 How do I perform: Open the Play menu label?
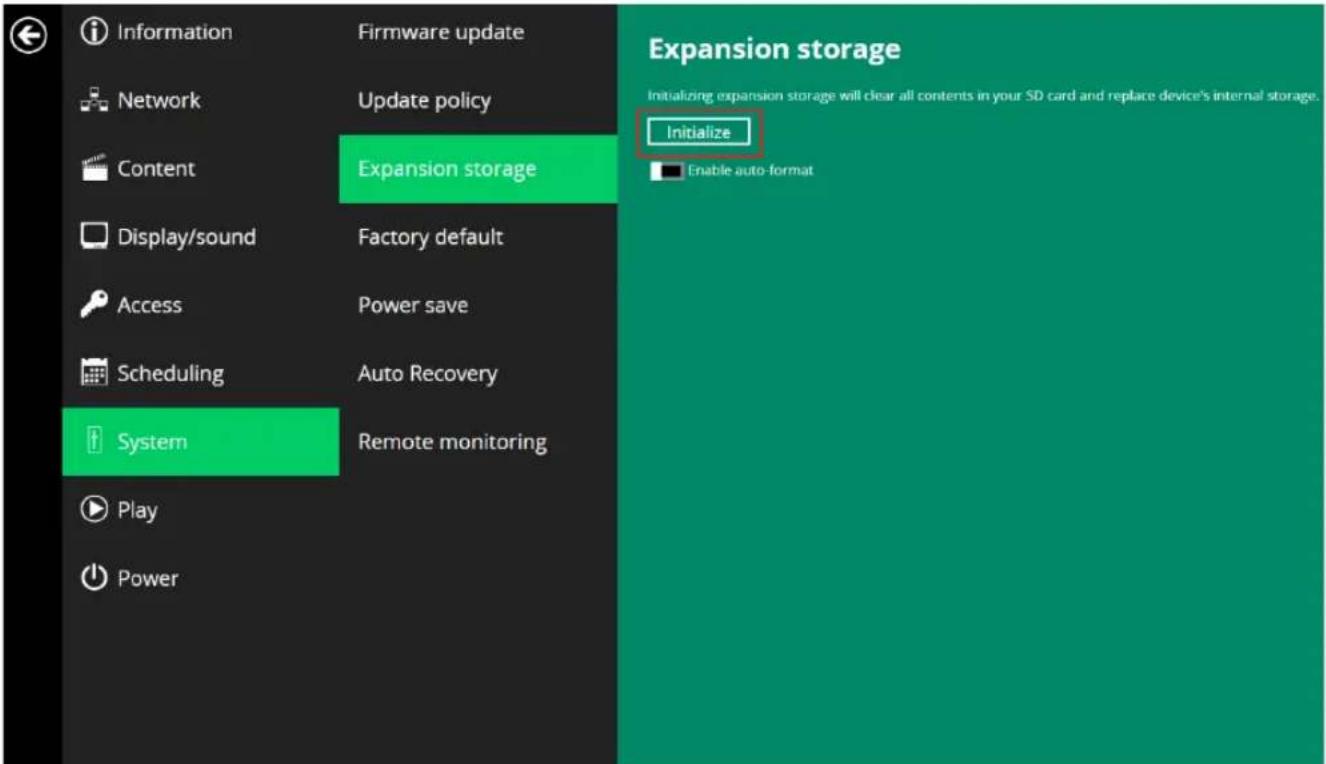point(137,510)
